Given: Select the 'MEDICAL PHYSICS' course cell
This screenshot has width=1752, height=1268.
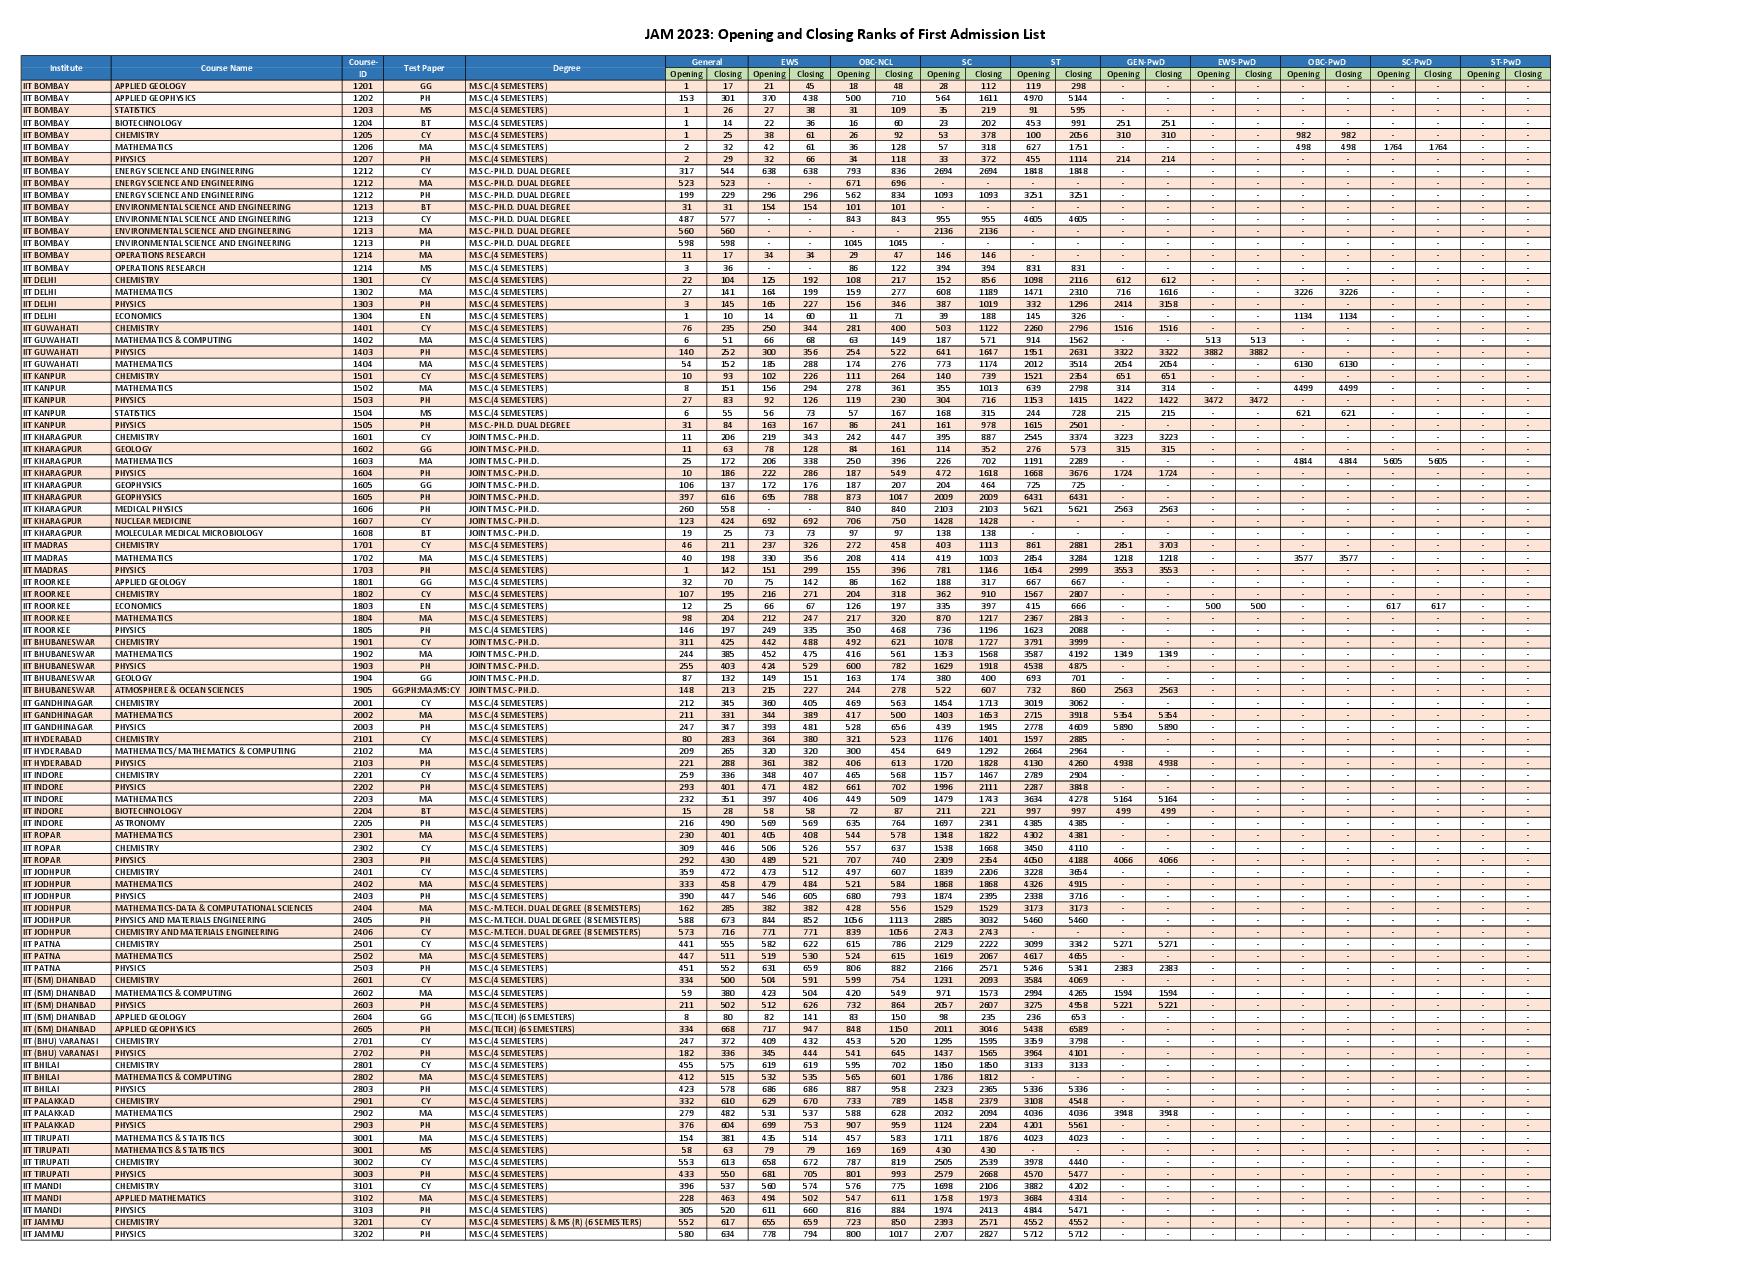Looking at the screenshot, I should (x=227, y=509).
